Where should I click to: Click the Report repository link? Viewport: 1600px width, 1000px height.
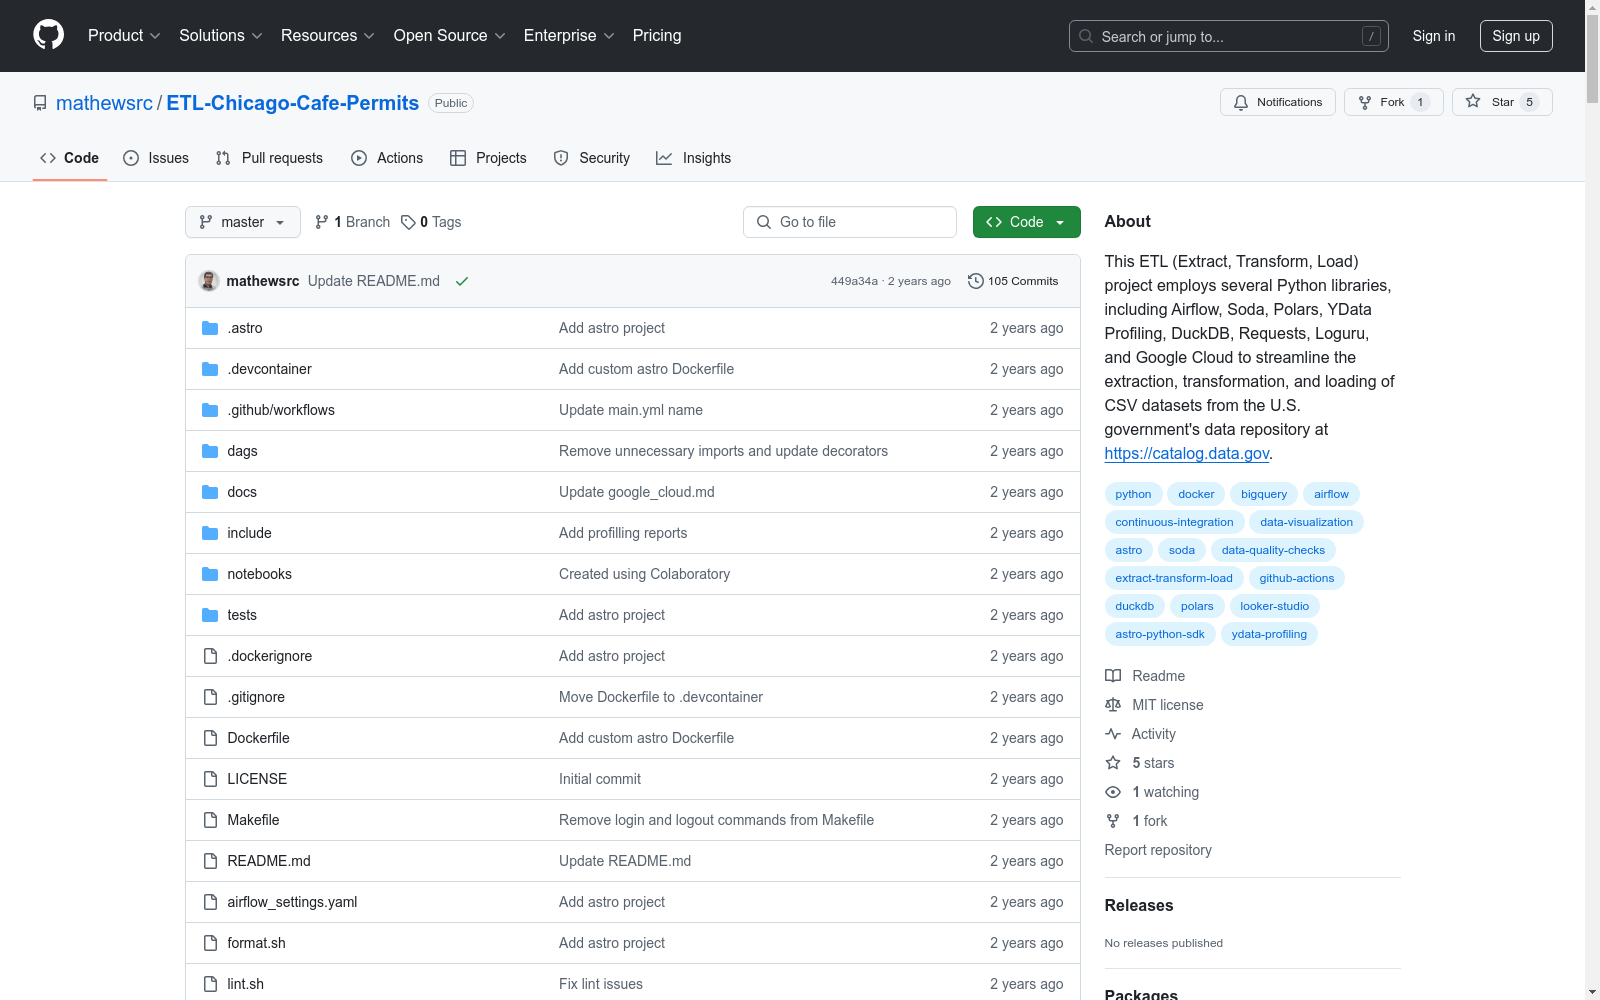(1158, 850)
